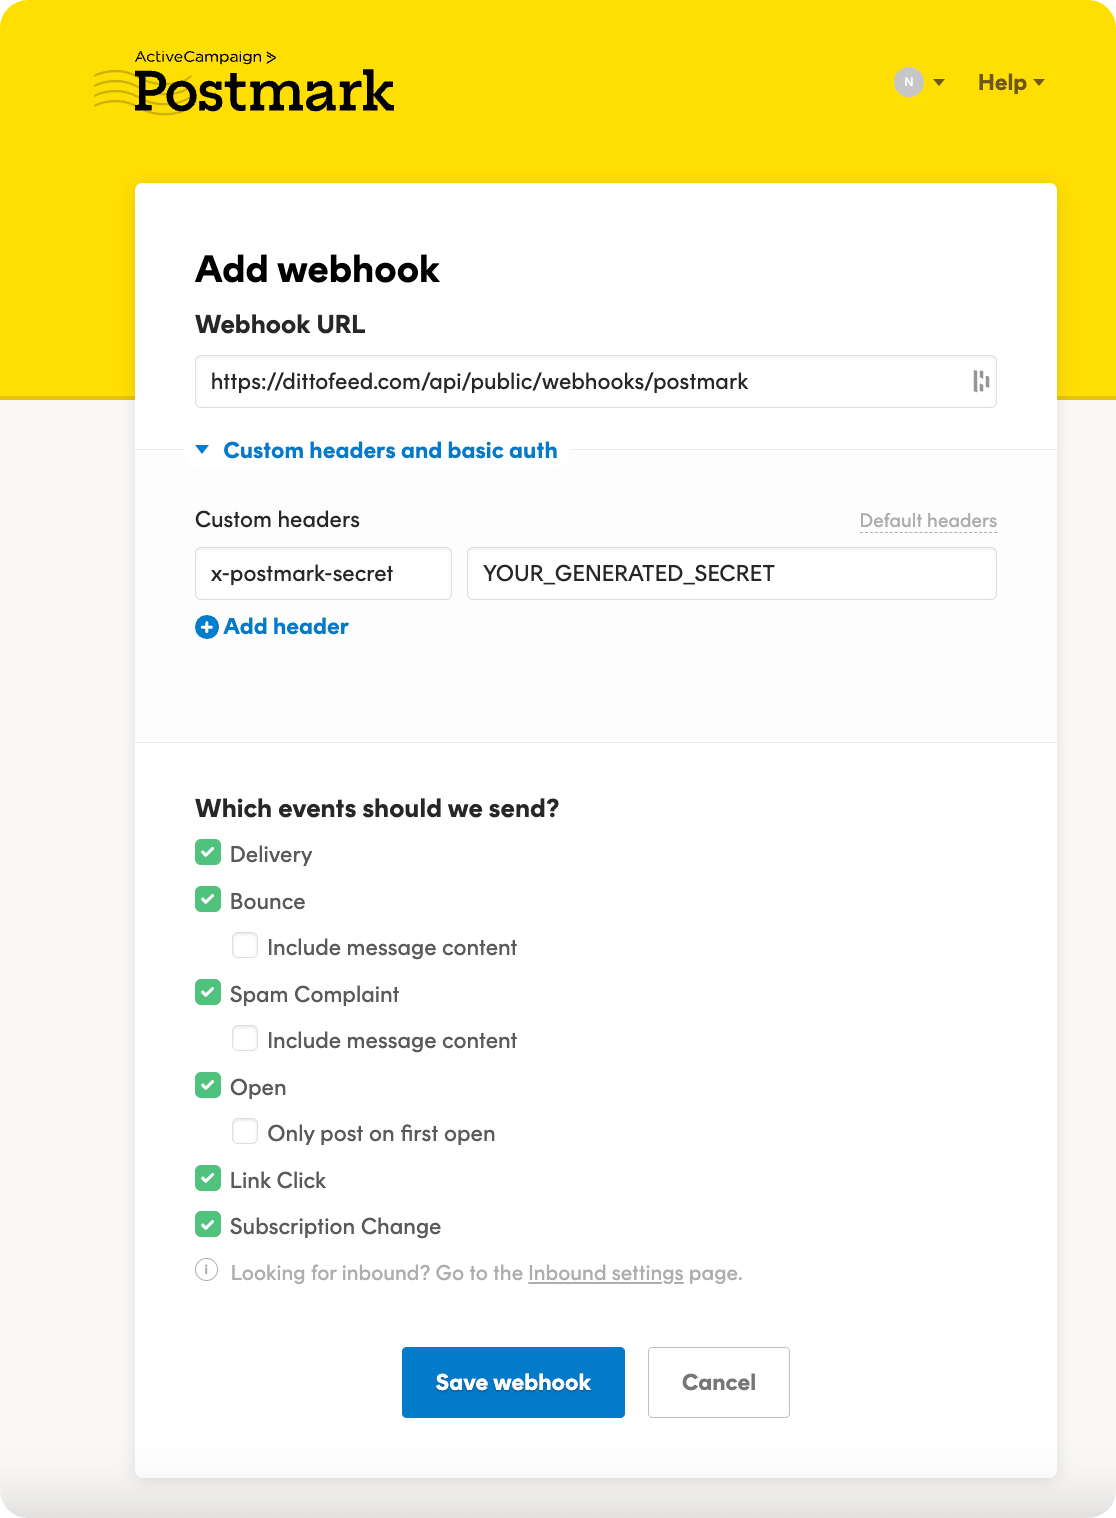Click the x-postmark-secret header name field

coord(323,573)
